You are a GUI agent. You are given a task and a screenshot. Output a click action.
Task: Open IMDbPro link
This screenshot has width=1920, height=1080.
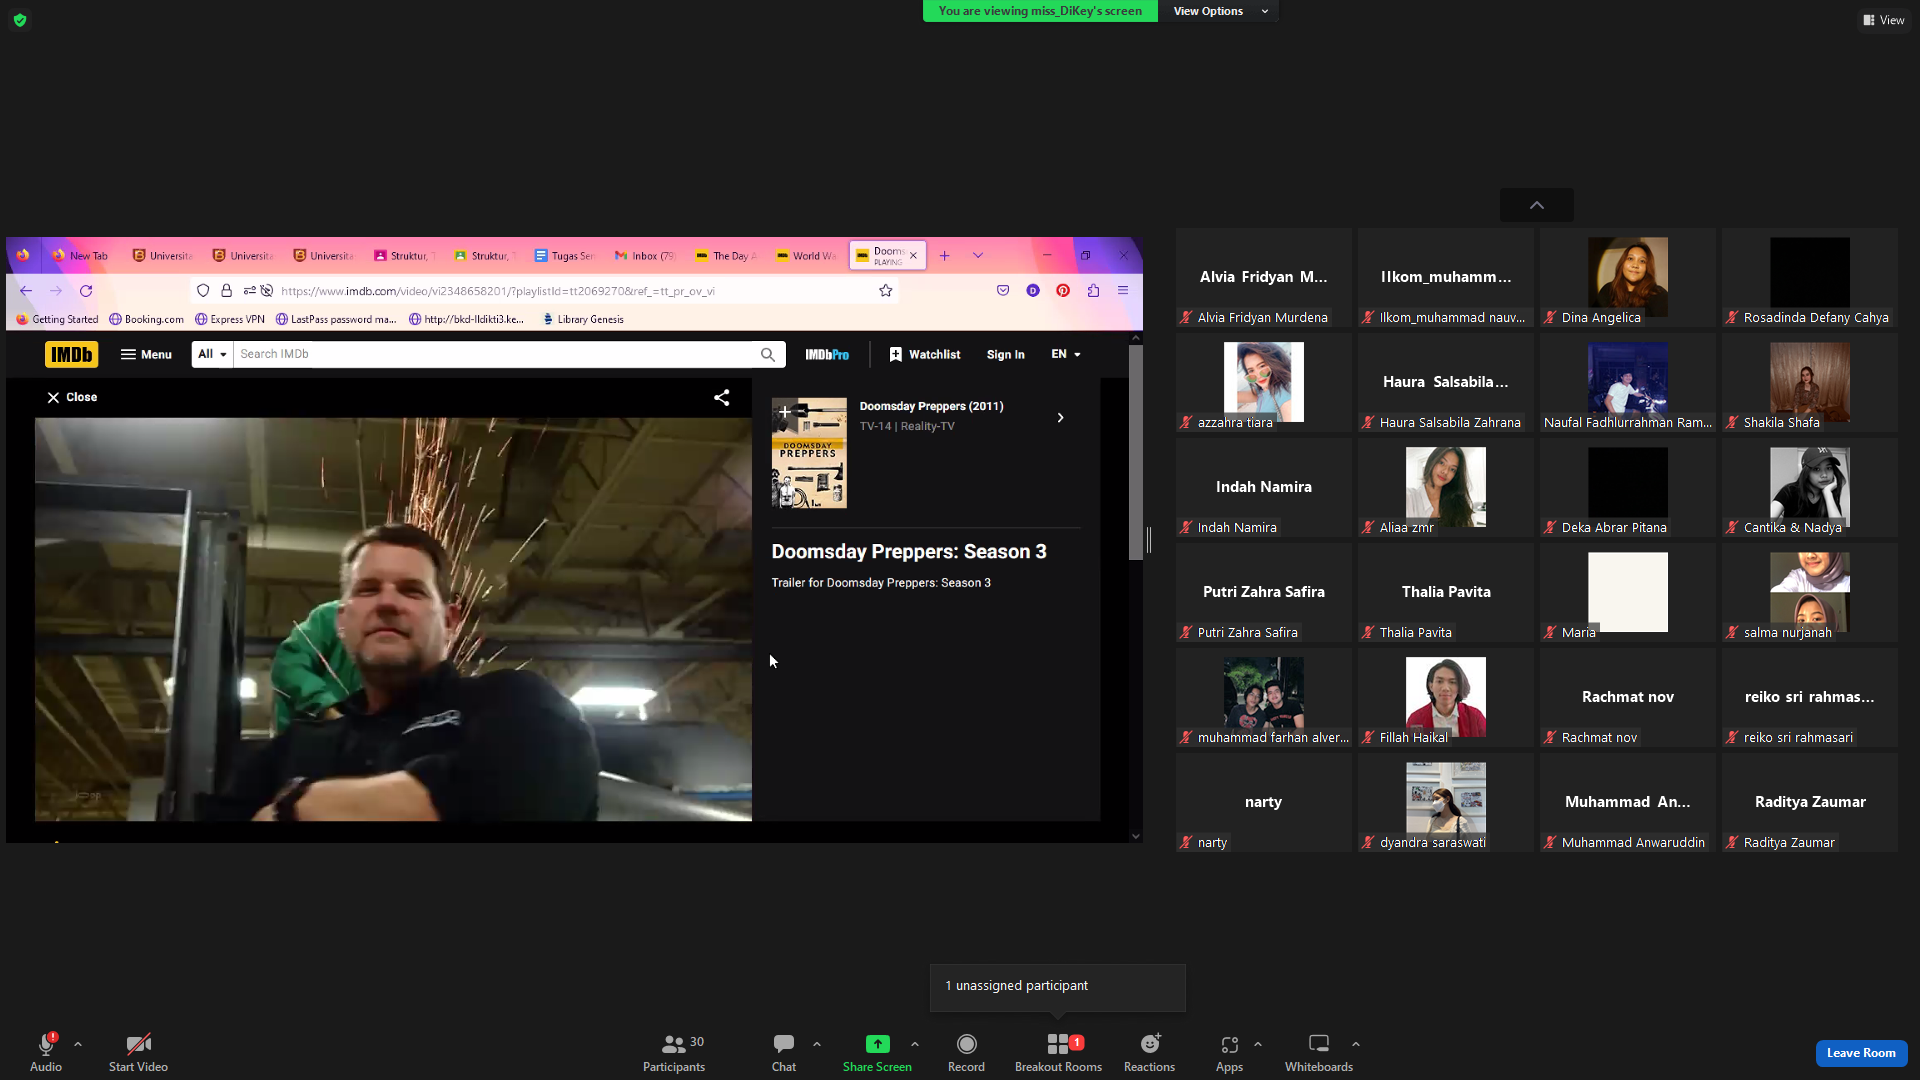click(827, 355)
